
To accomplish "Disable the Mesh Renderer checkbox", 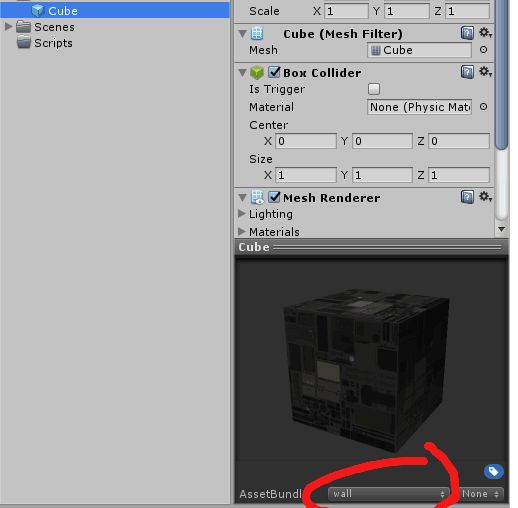I will pos(274,197).
